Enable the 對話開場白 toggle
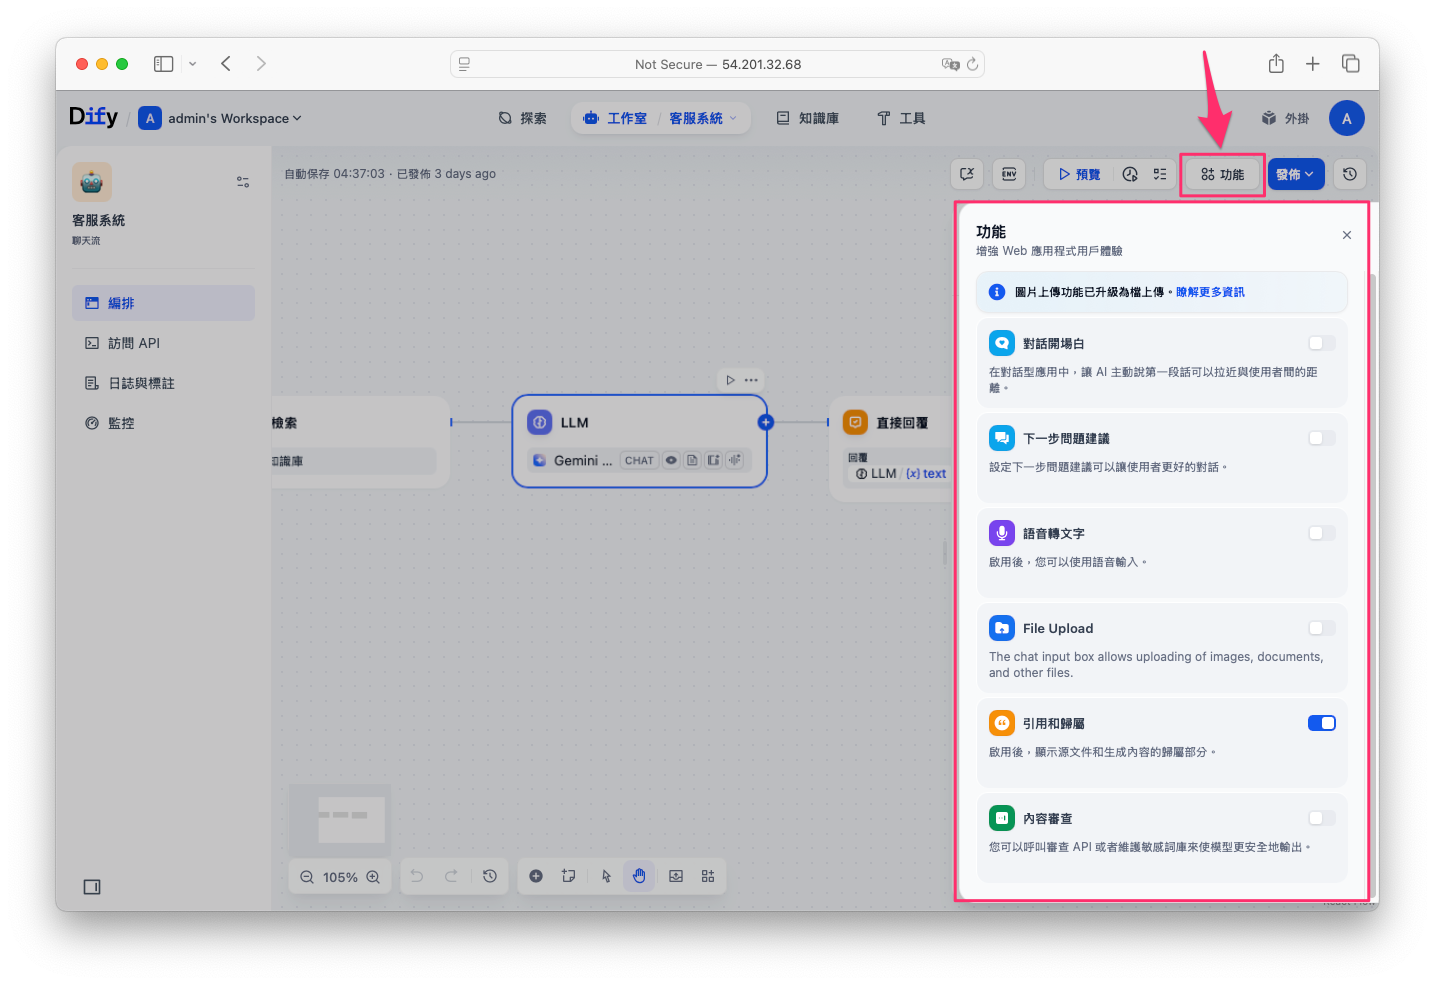Screen dimensions: 1435x985 [x=1321, y=343]
